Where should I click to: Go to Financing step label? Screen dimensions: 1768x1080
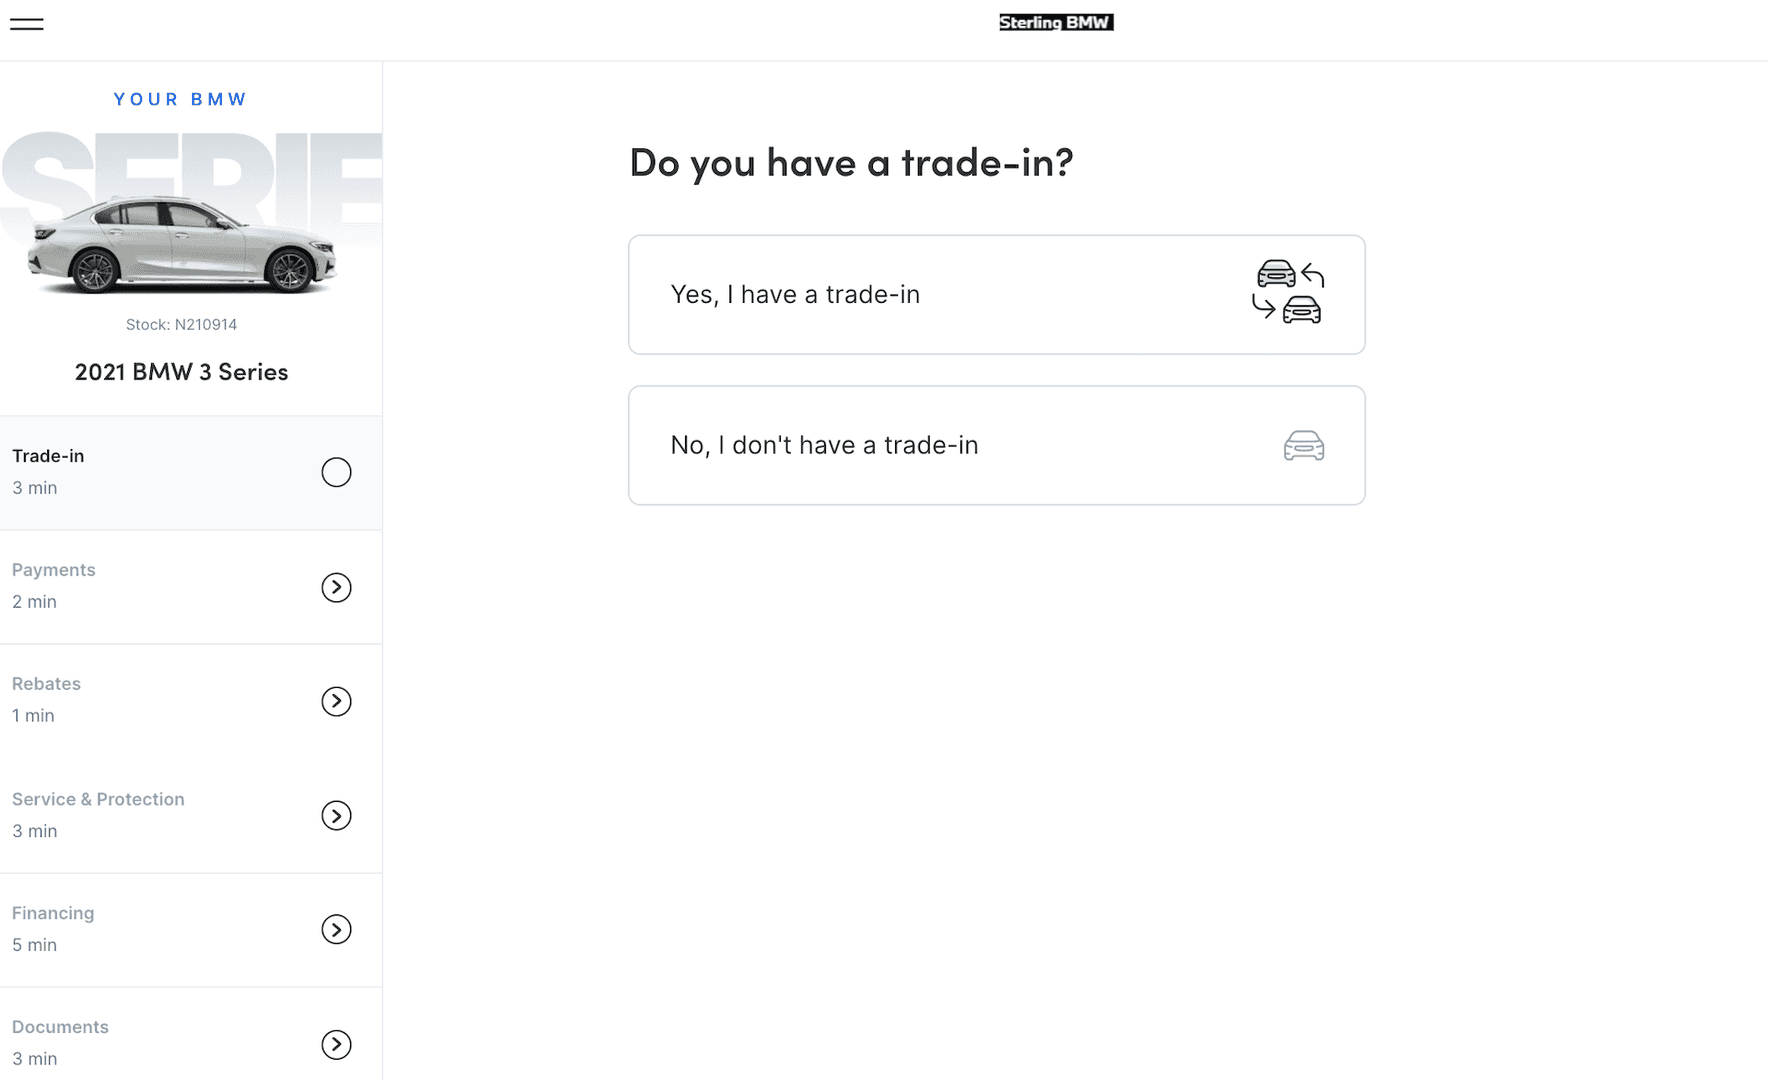pos(53,913)
